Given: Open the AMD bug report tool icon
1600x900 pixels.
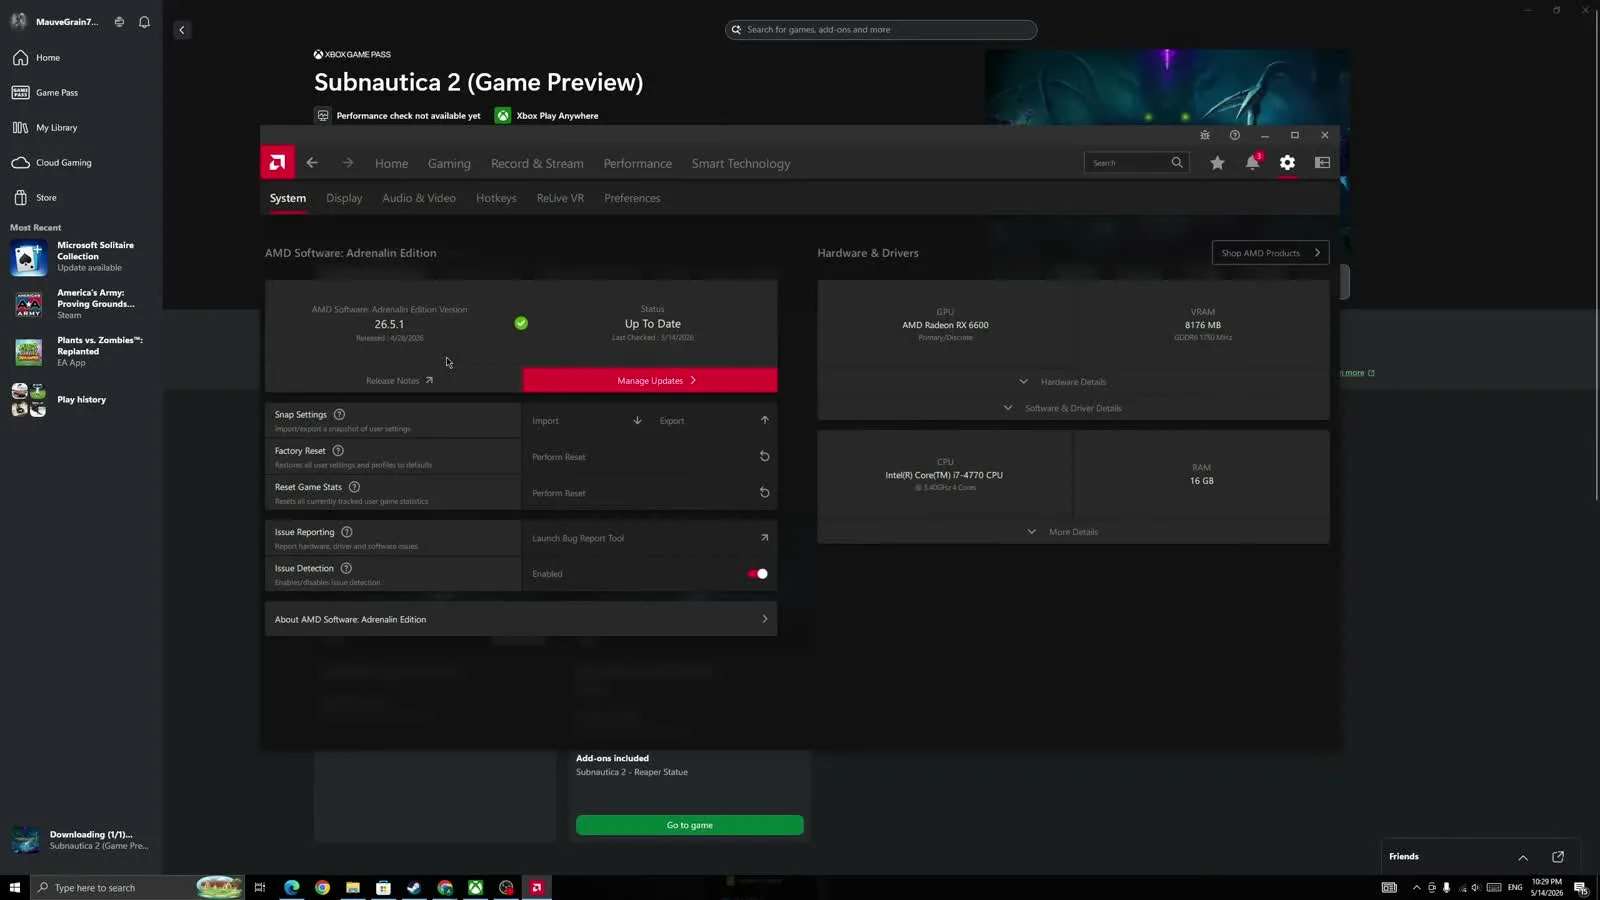Looking at the screenshot, I should (1205, 135).
